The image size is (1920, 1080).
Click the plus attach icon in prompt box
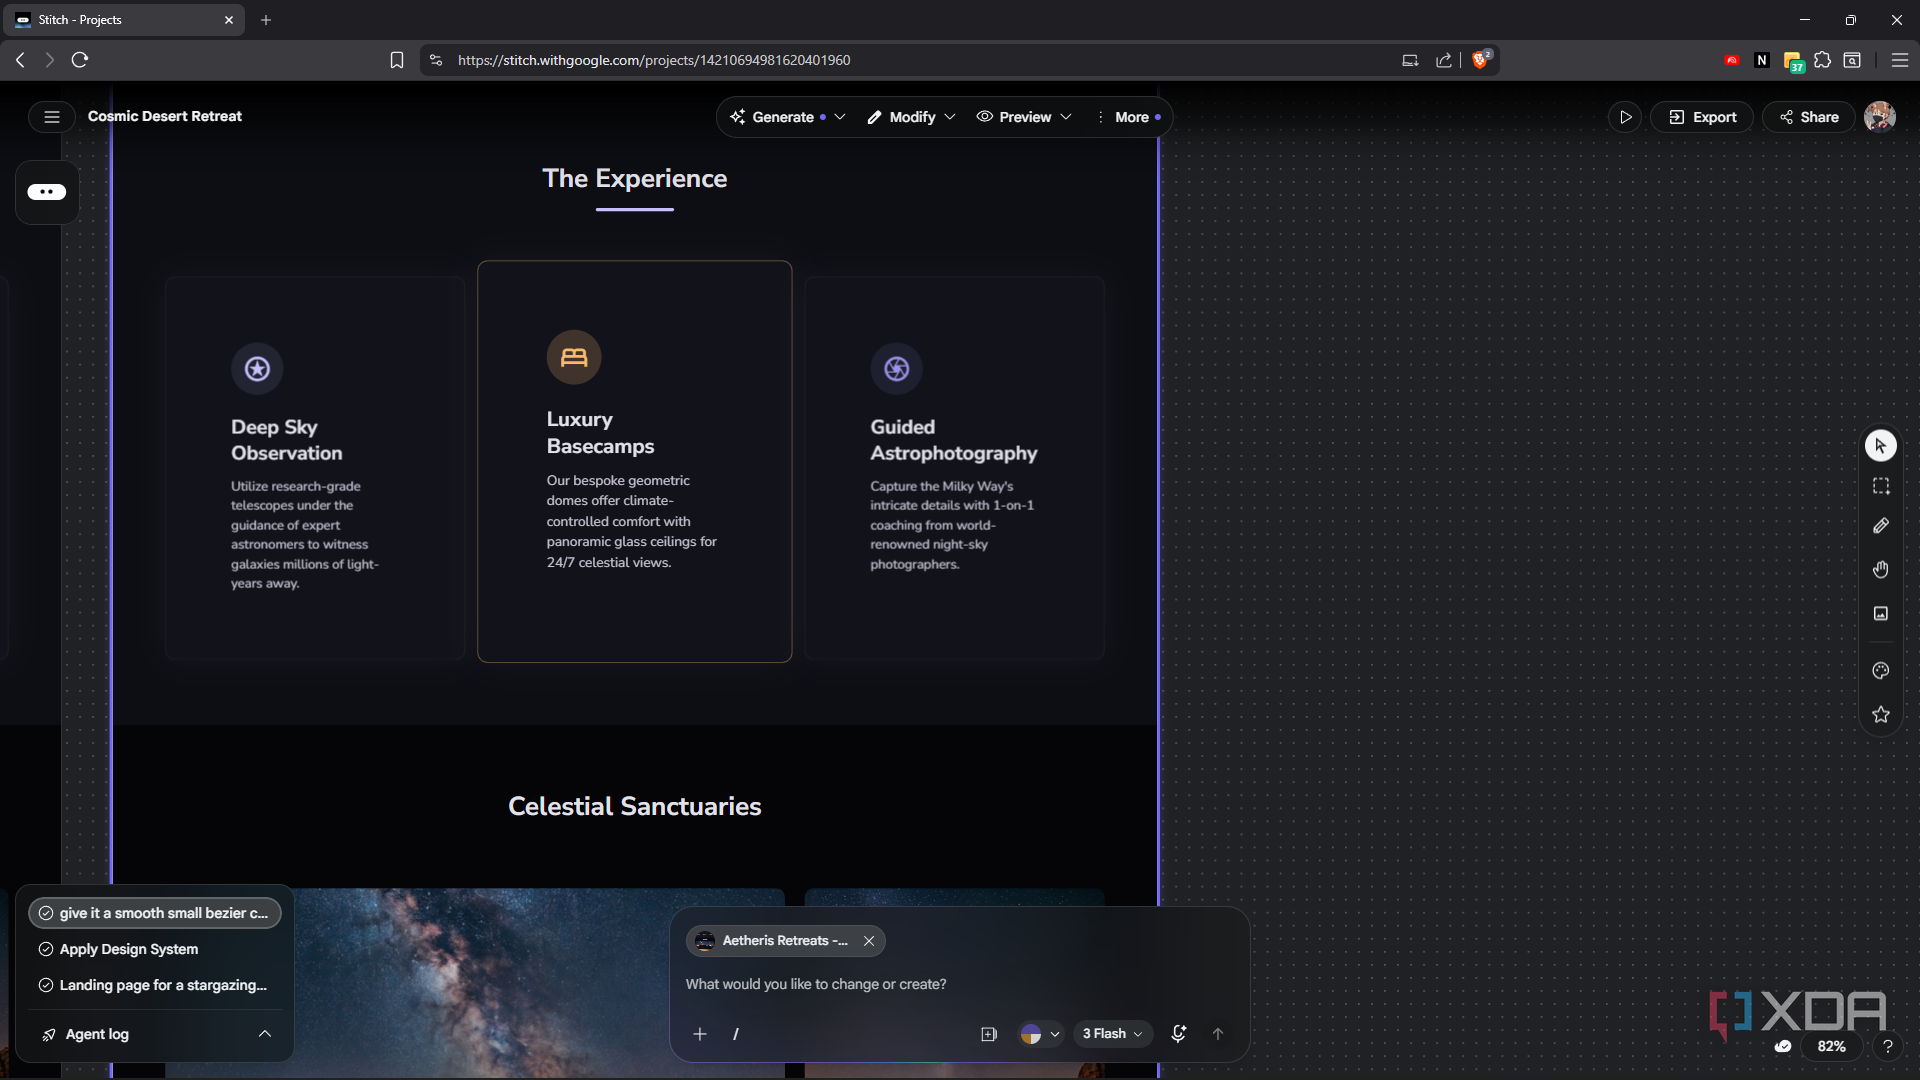pyautogui.click(x=700, y=1034)
